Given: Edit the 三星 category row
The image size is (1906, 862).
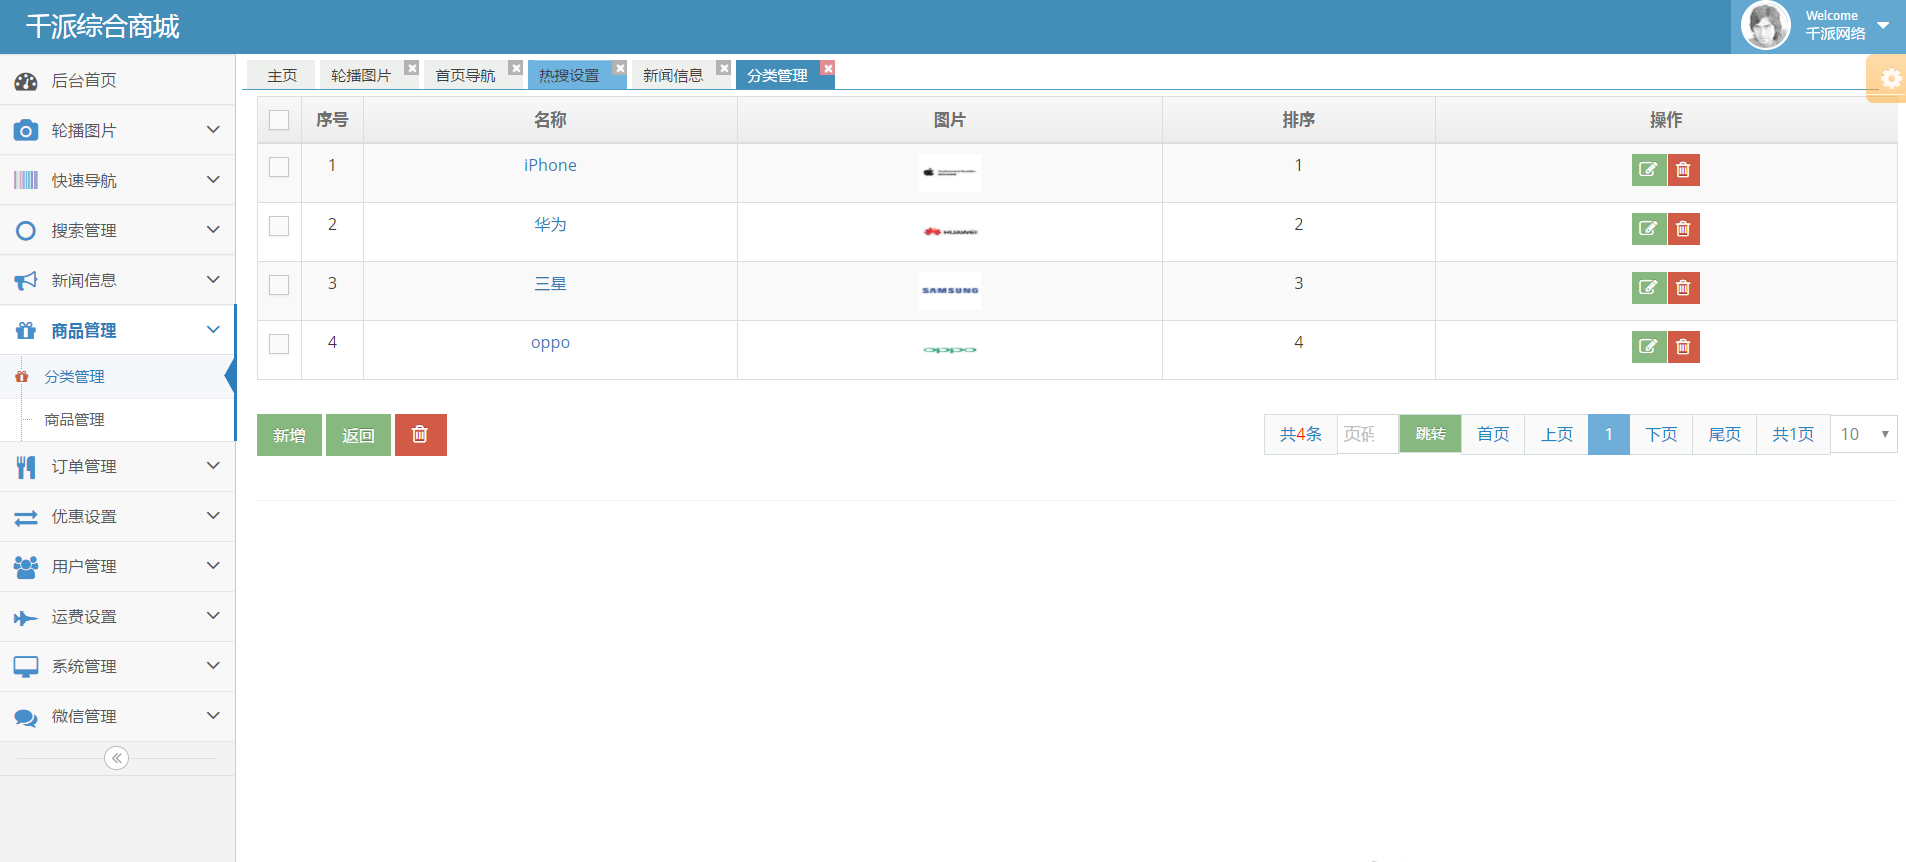Looking at the screenshot, I should click(x=1648, y=288).
